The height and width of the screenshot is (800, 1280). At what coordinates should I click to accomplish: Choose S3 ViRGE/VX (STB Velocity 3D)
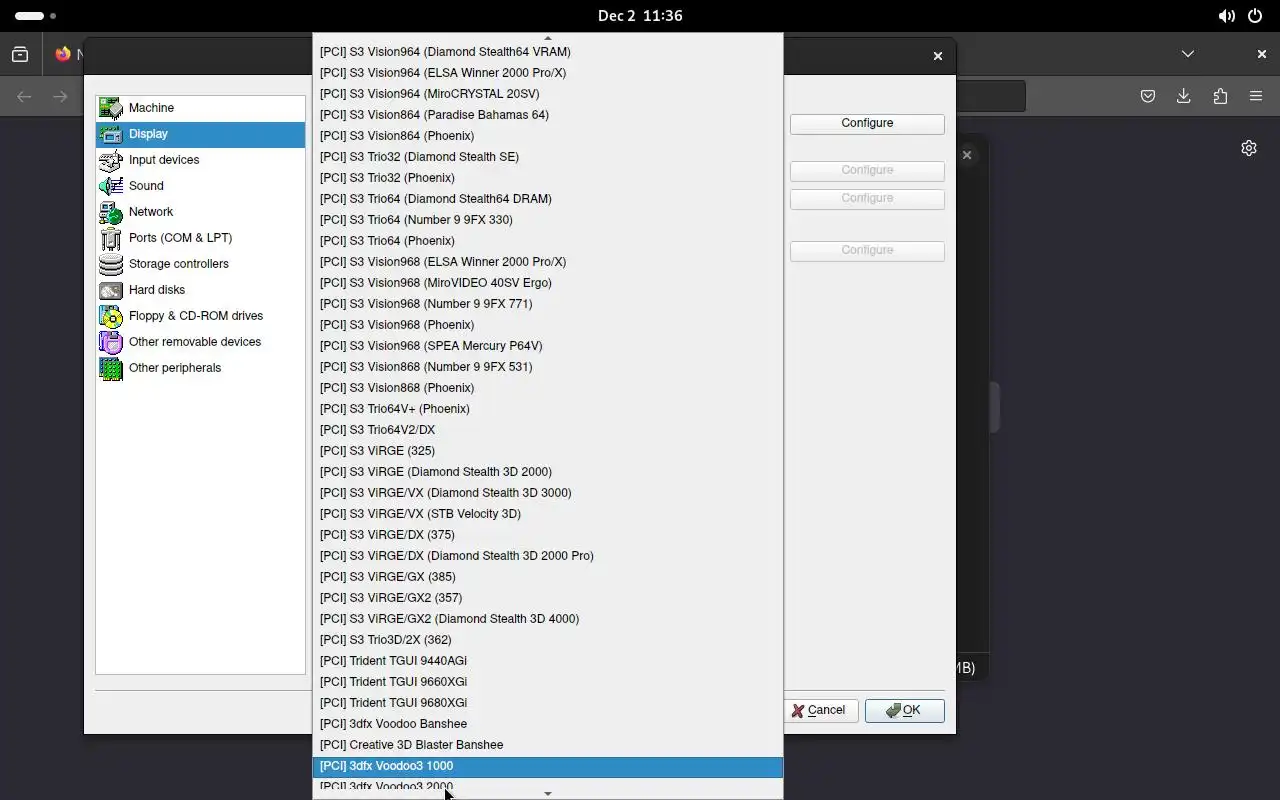point(547,514)
